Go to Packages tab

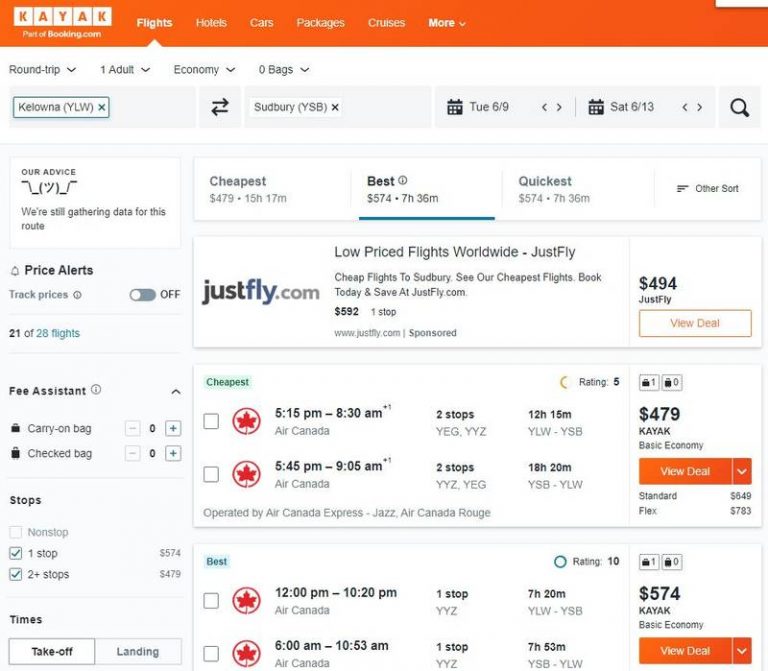coord(320,23)
